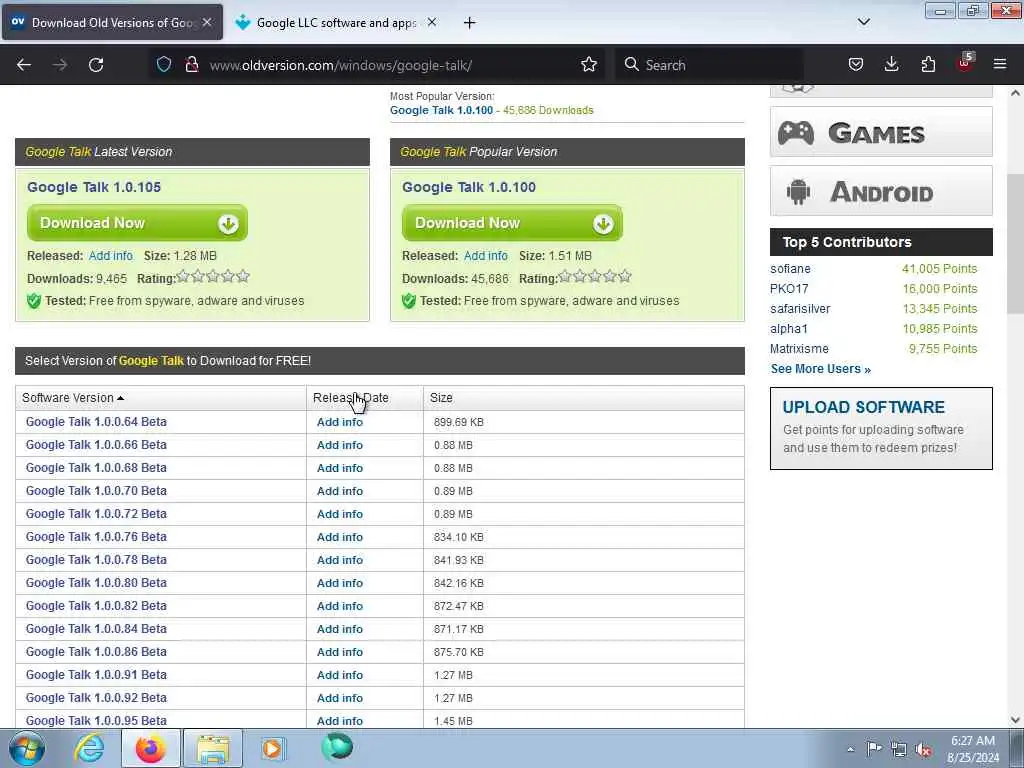Expand the list all tabs chevron
This screenshot has width=1024, height=768.
[x=863, y=22]
